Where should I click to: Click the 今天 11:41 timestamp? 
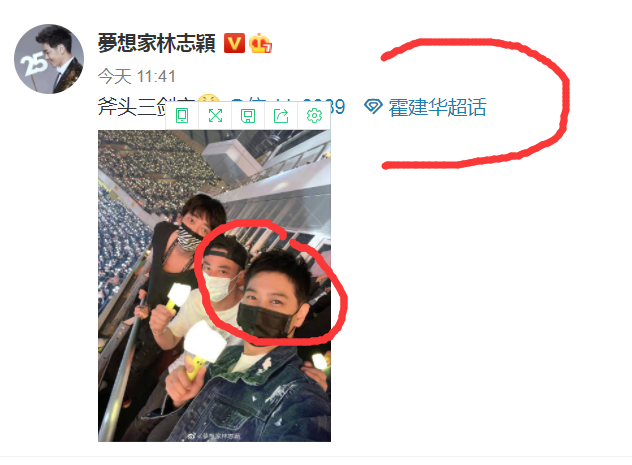tap(137, 76)
